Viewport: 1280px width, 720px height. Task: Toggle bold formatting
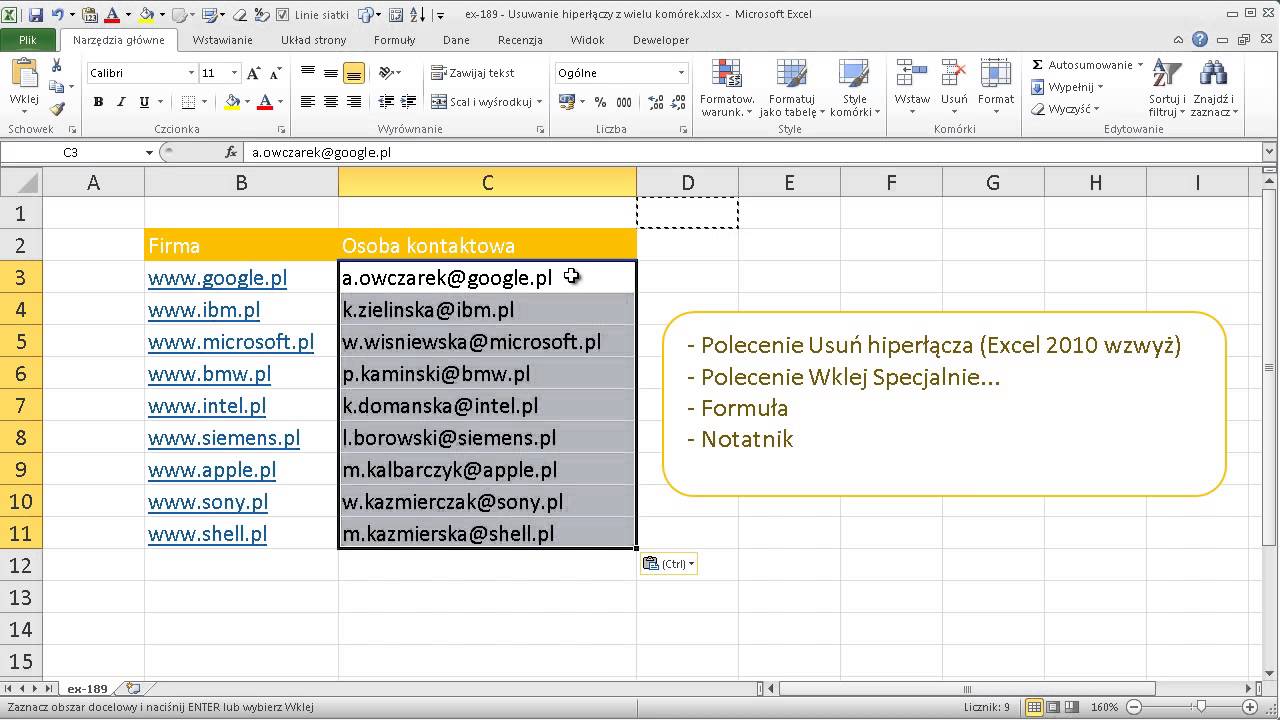(x=98, y=102)
